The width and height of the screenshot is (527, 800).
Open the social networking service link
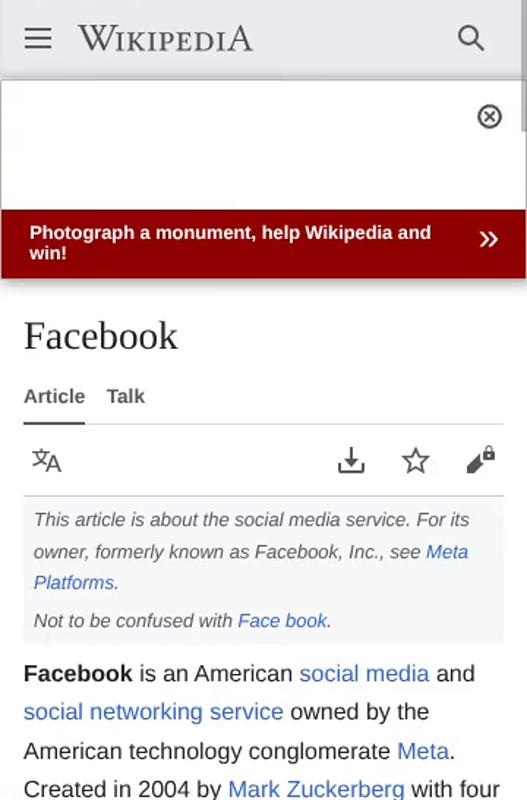153,712
